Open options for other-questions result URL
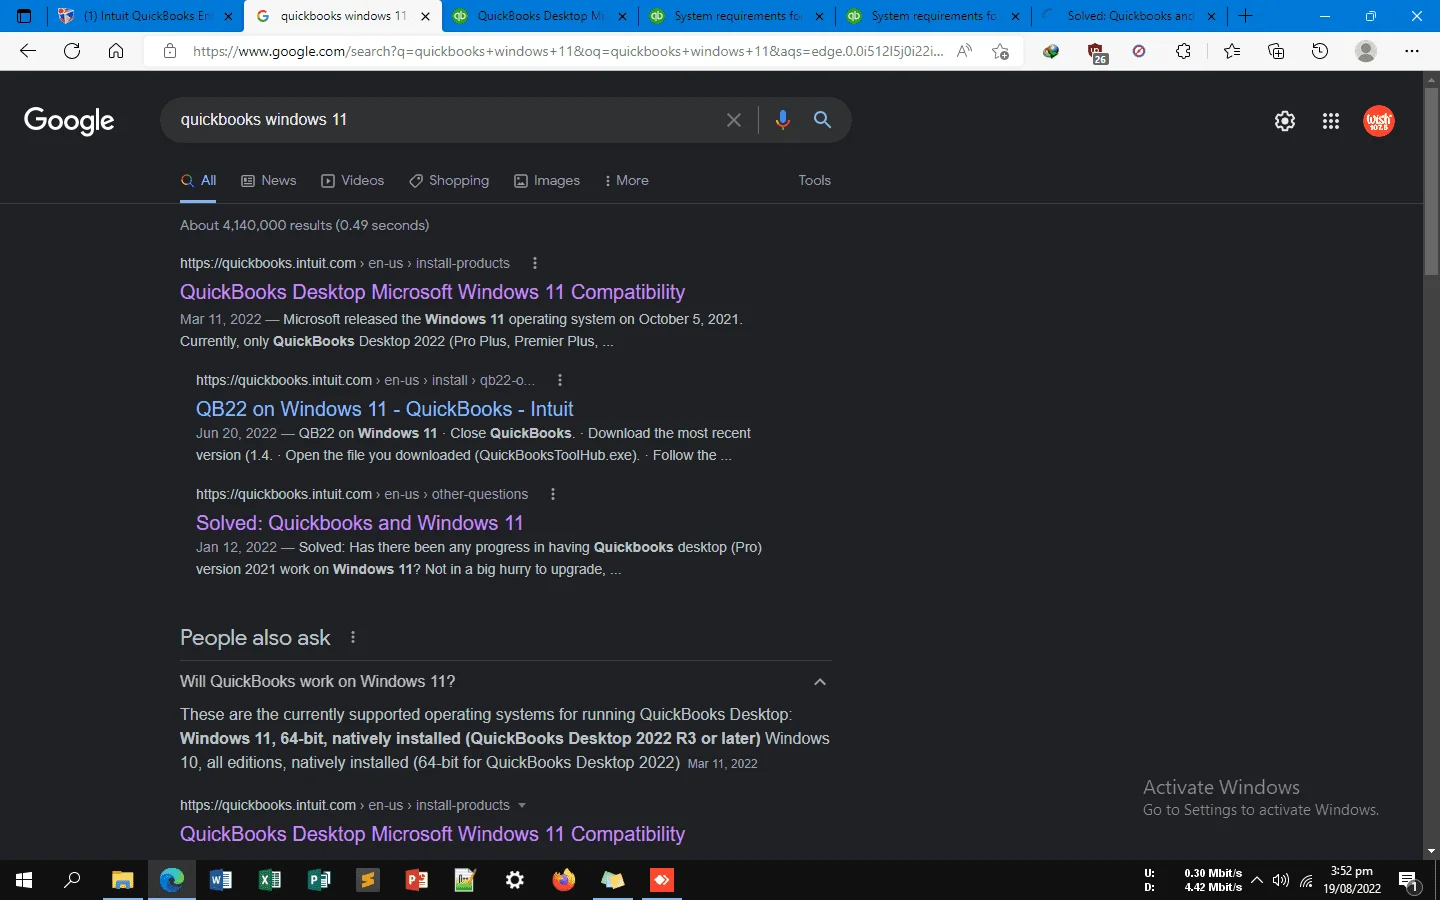1440x900 pixels. [x=553, y=494]
